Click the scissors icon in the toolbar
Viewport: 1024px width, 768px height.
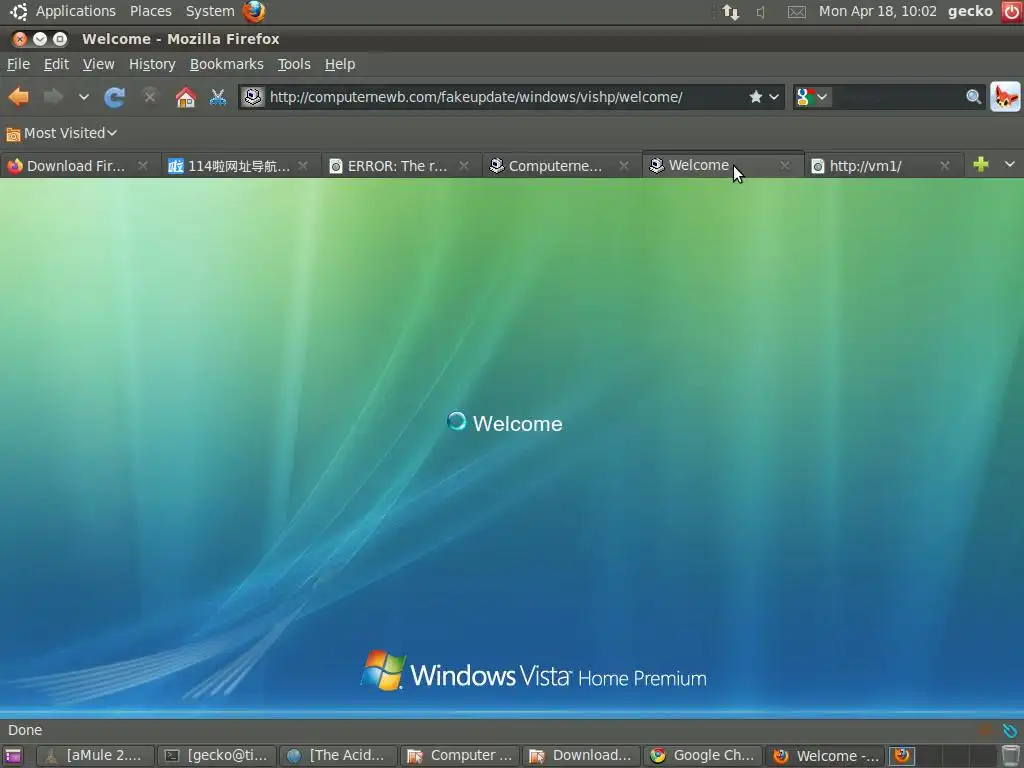click(x=217, y=97)
